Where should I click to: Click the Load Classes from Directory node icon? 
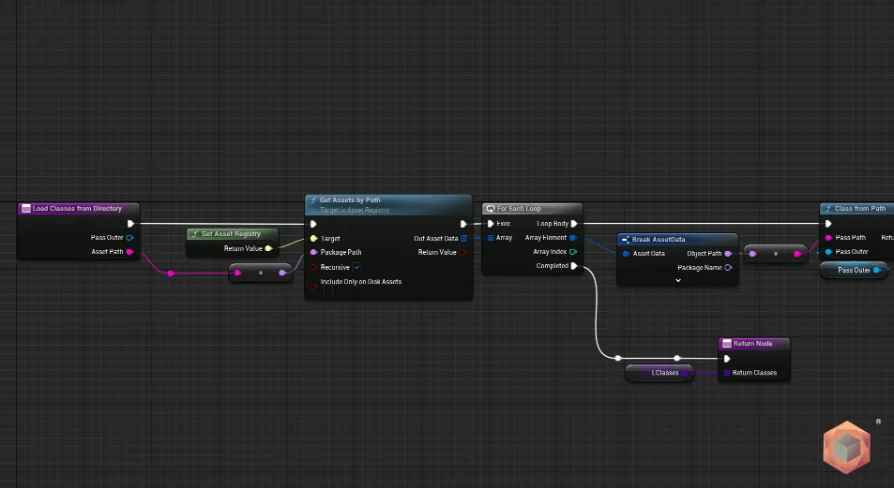26,209
